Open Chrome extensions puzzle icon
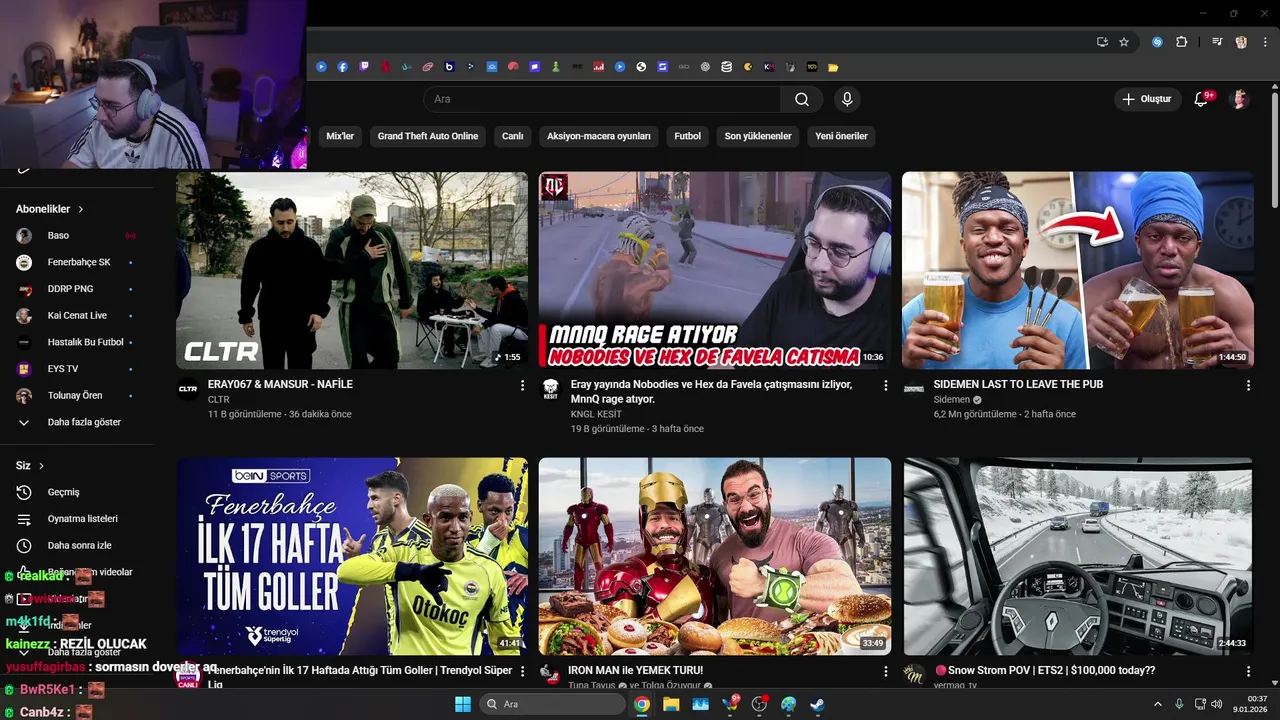 pyautogui.click(x=1181, y=42)
